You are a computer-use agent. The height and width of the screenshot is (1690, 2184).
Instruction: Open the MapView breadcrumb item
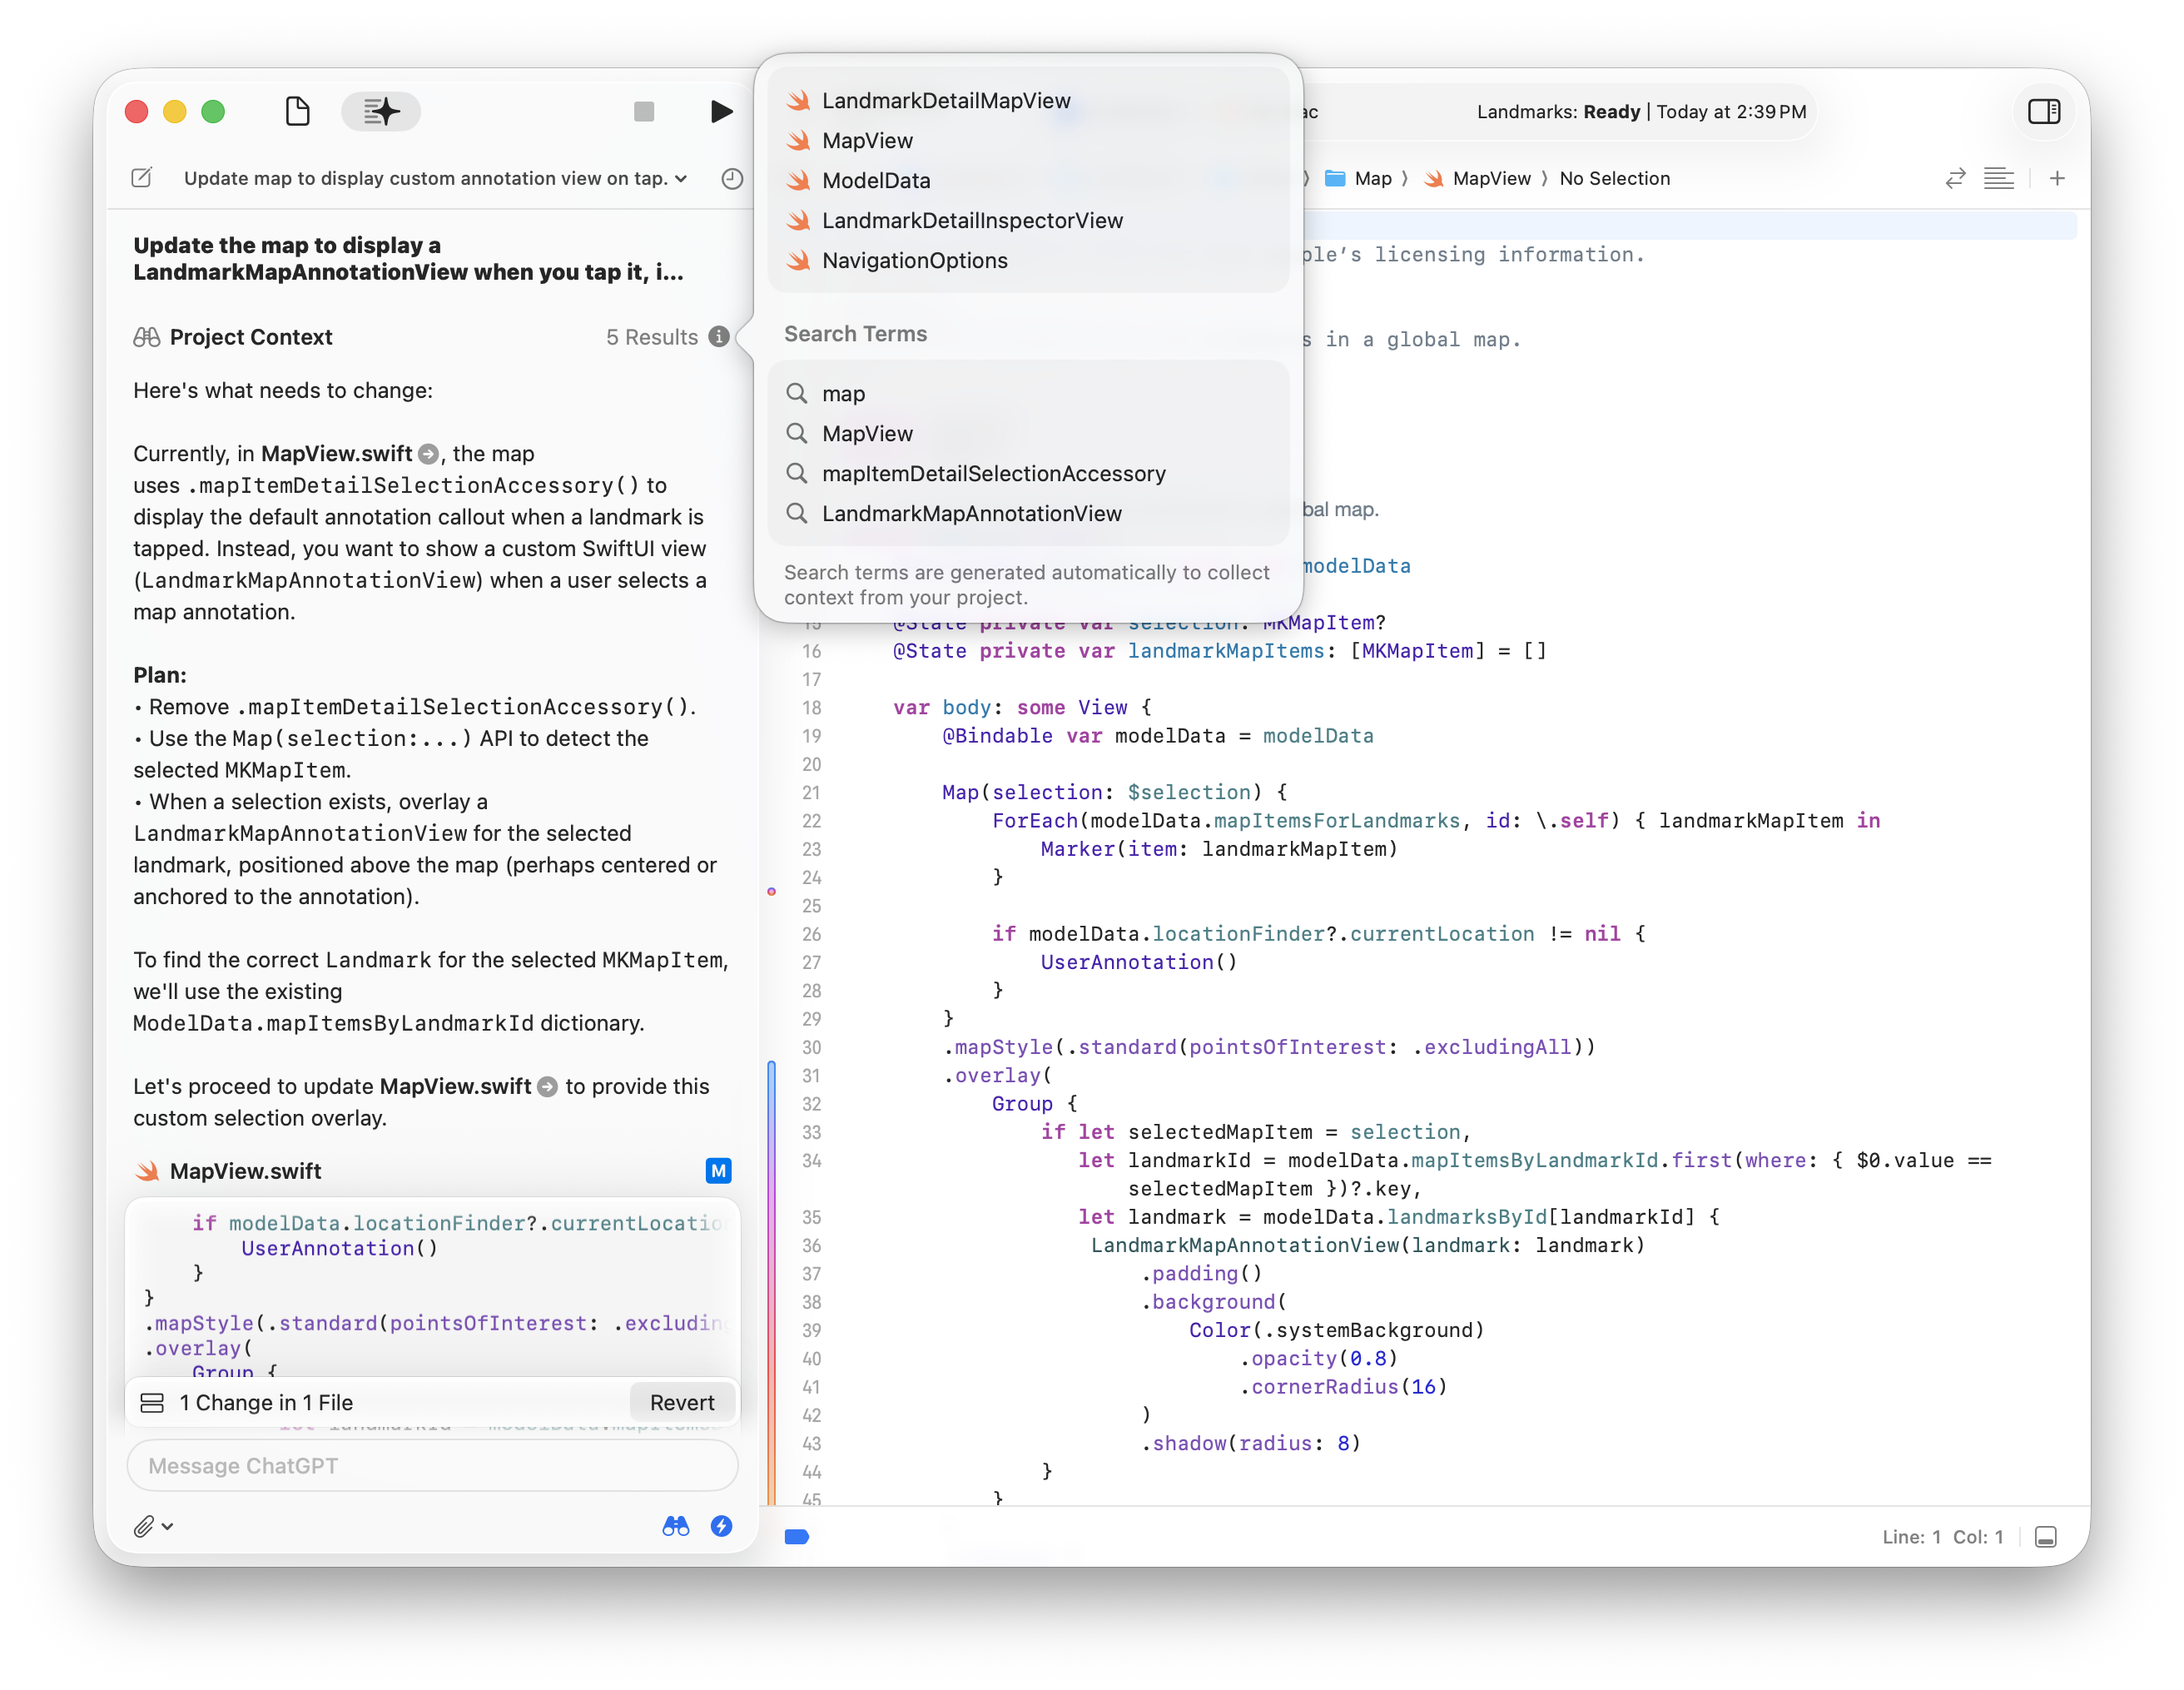1490,178
